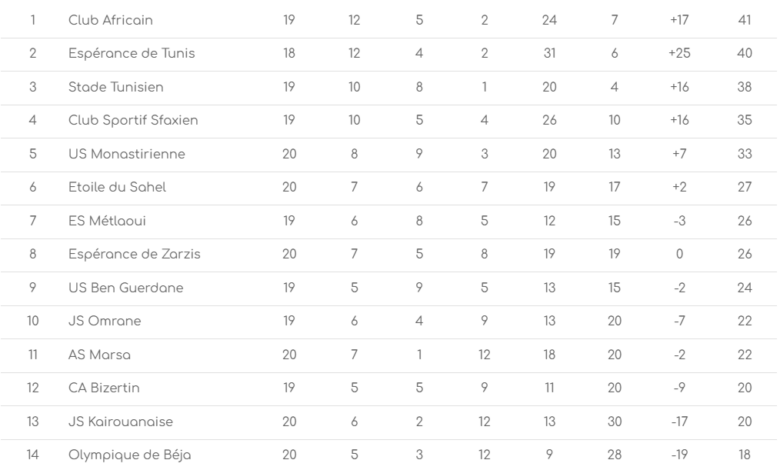The height and width of the screenshot is (470, 780).
Task: Open the JS Omrane team link
Action: (x=105, y=321)
